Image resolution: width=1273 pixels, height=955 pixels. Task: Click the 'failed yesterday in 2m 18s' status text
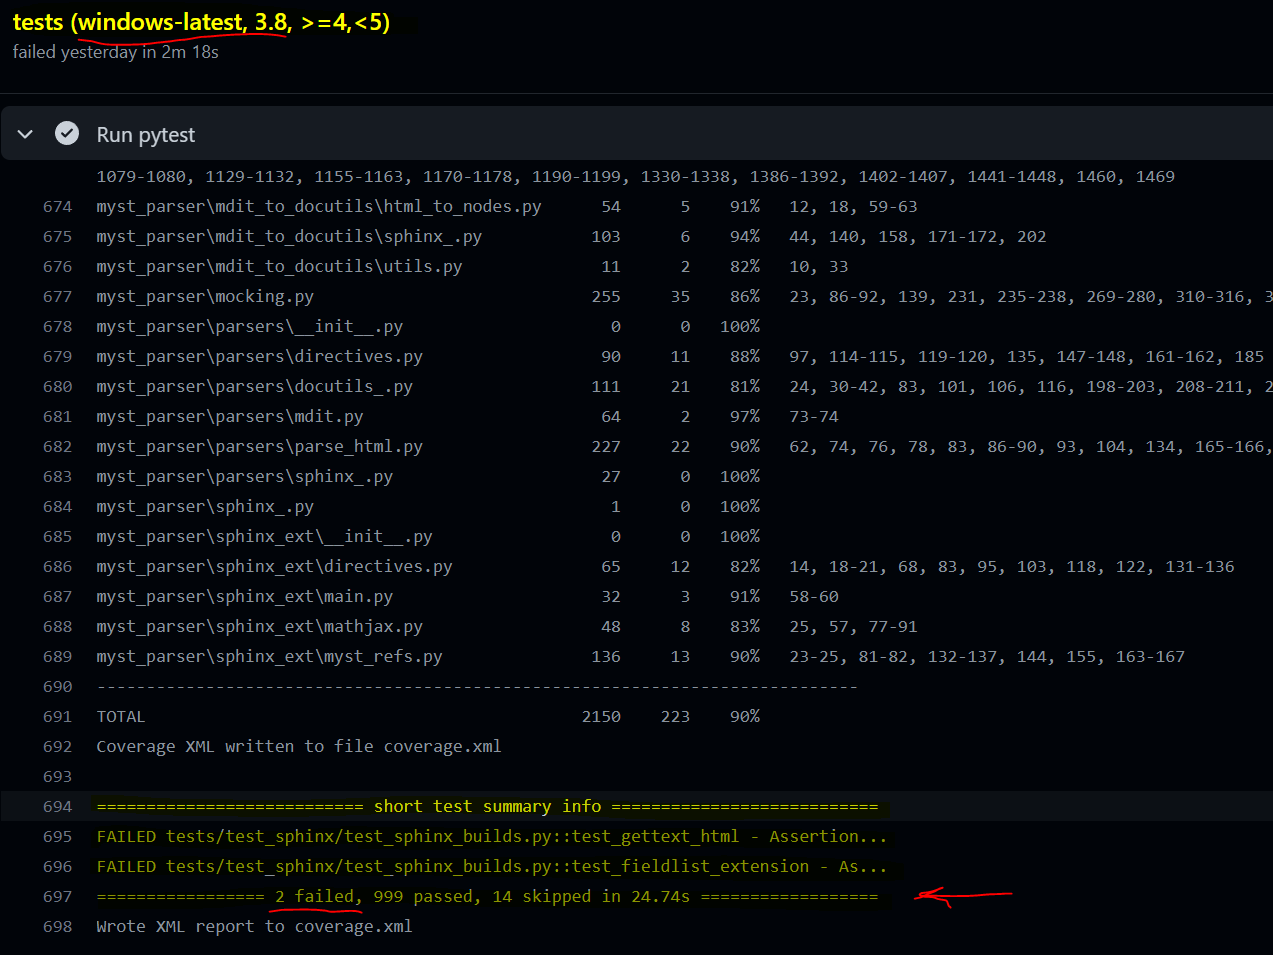pos(115,52)
